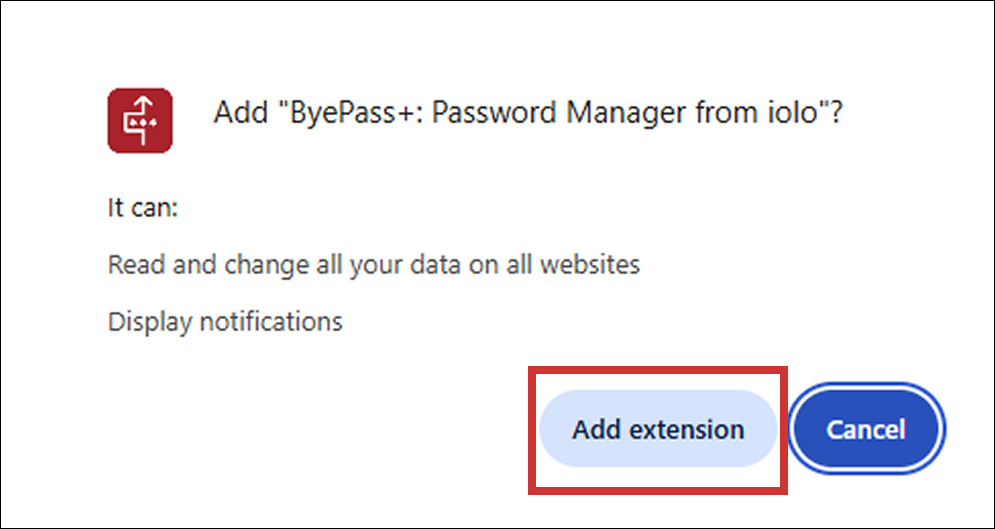Dismiss the prompt with the Cancel button

867,429
